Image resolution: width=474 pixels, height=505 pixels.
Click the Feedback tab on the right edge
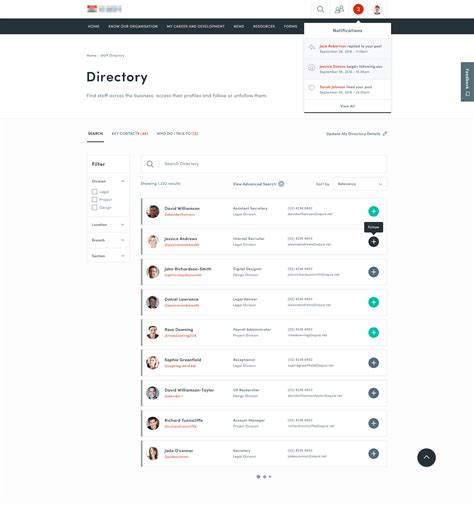tap(467, 82)
